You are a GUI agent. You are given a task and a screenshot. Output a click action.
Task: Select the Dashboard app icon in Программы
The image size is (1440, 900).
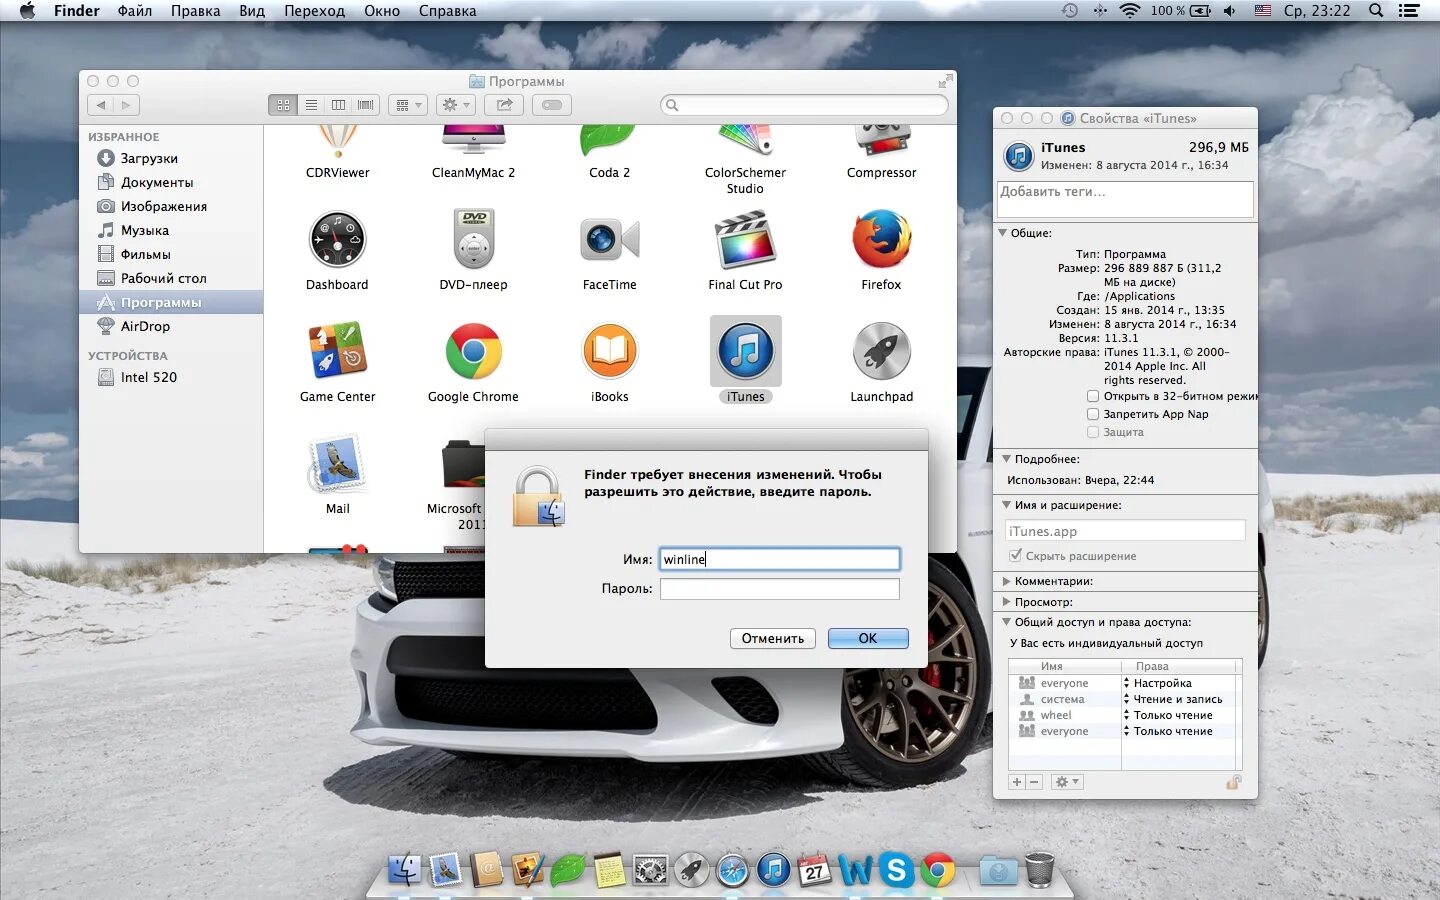pyautogui.click(x=337, y=240)
